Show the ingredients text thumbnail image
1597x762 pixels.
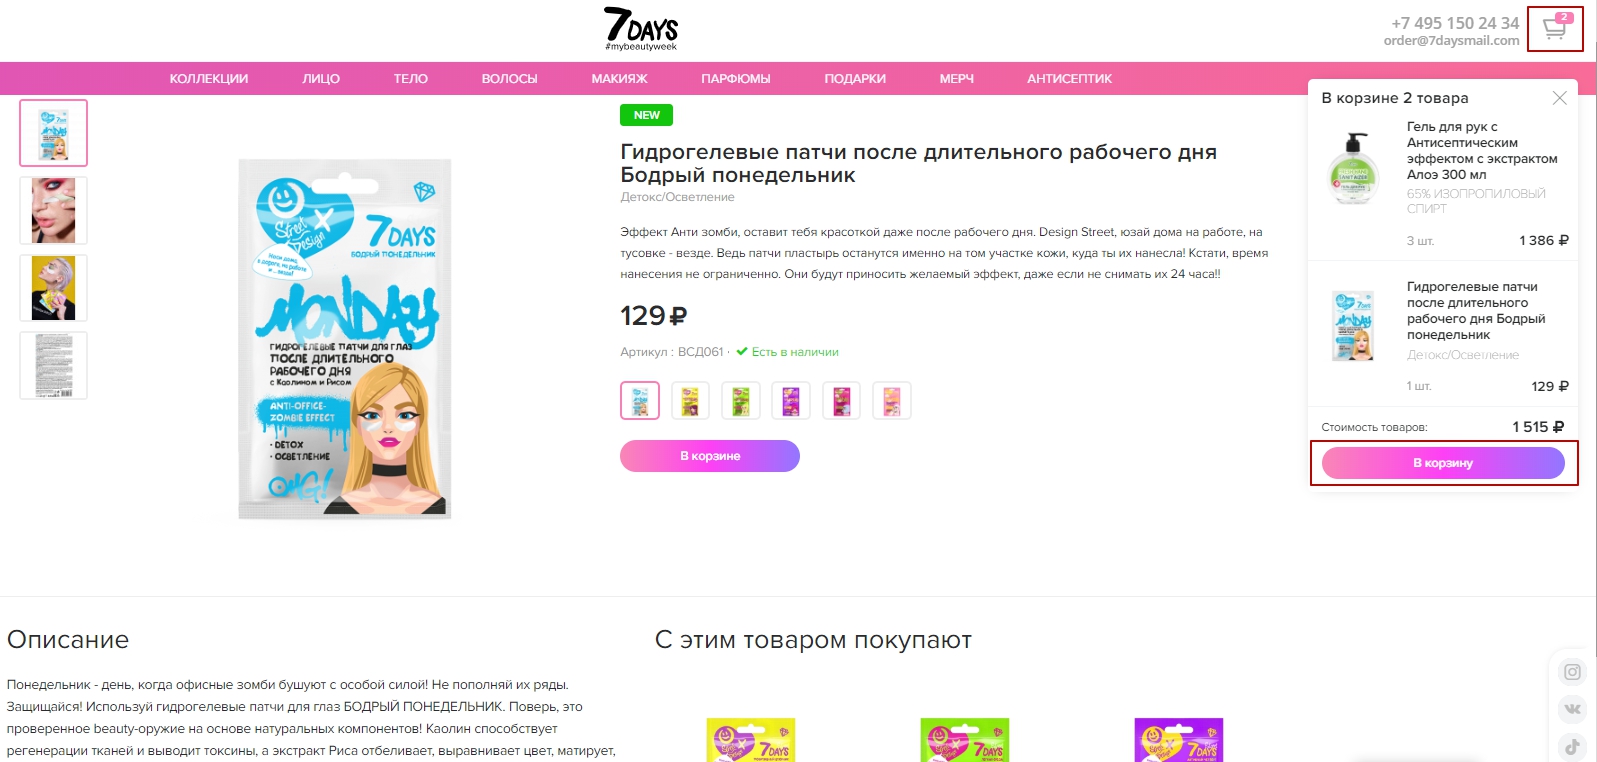pos(54,365)
